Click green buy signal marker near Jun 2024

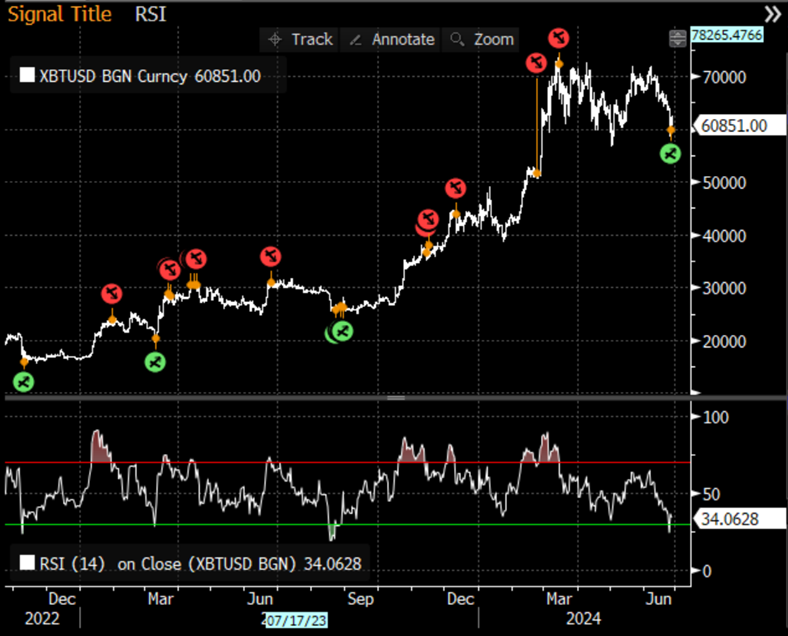(670, 153)
